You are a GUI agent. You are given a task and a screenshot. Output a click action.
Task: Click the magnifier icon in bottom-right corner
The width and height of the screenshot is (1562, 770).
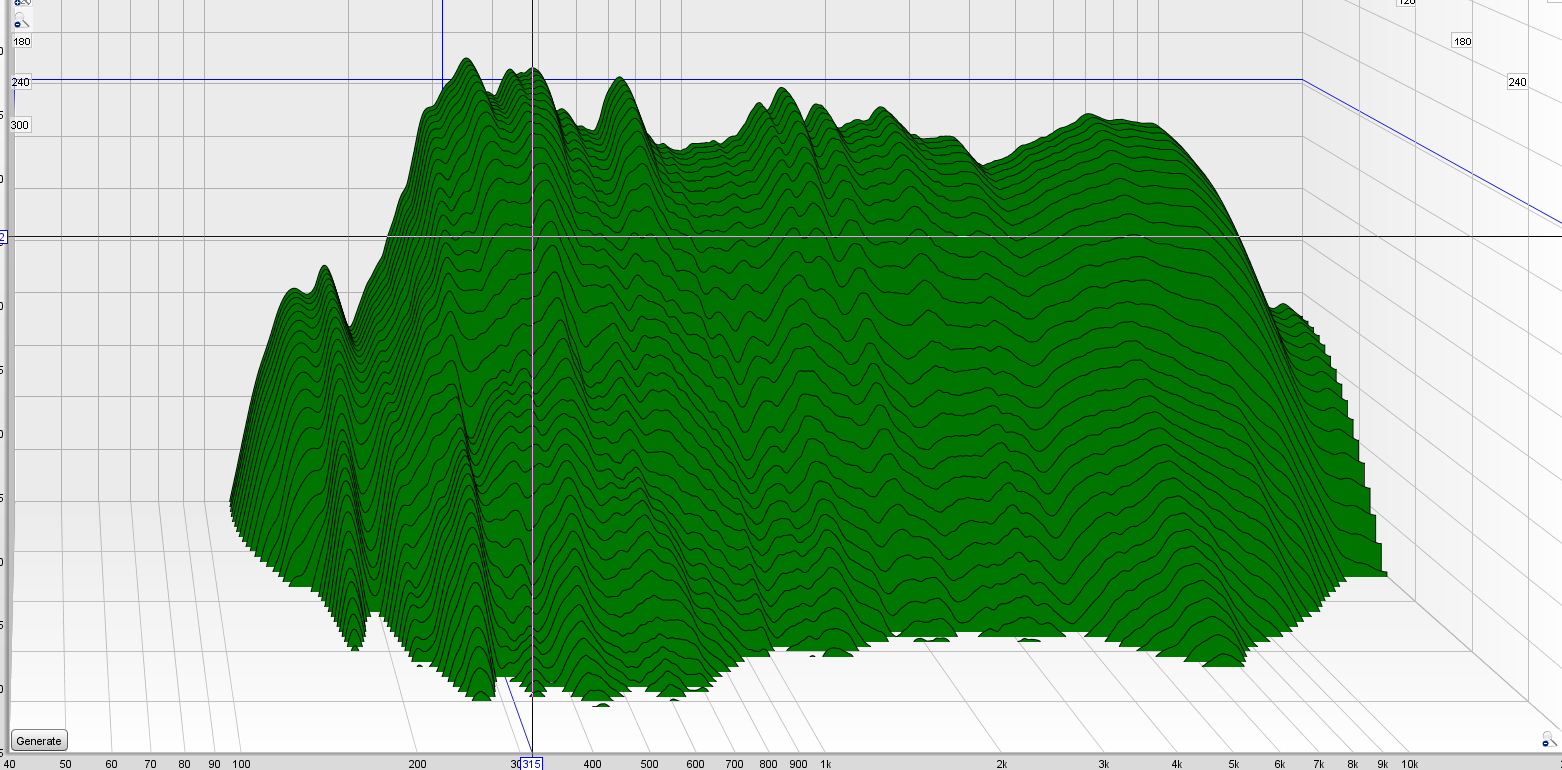(1549, 740)
